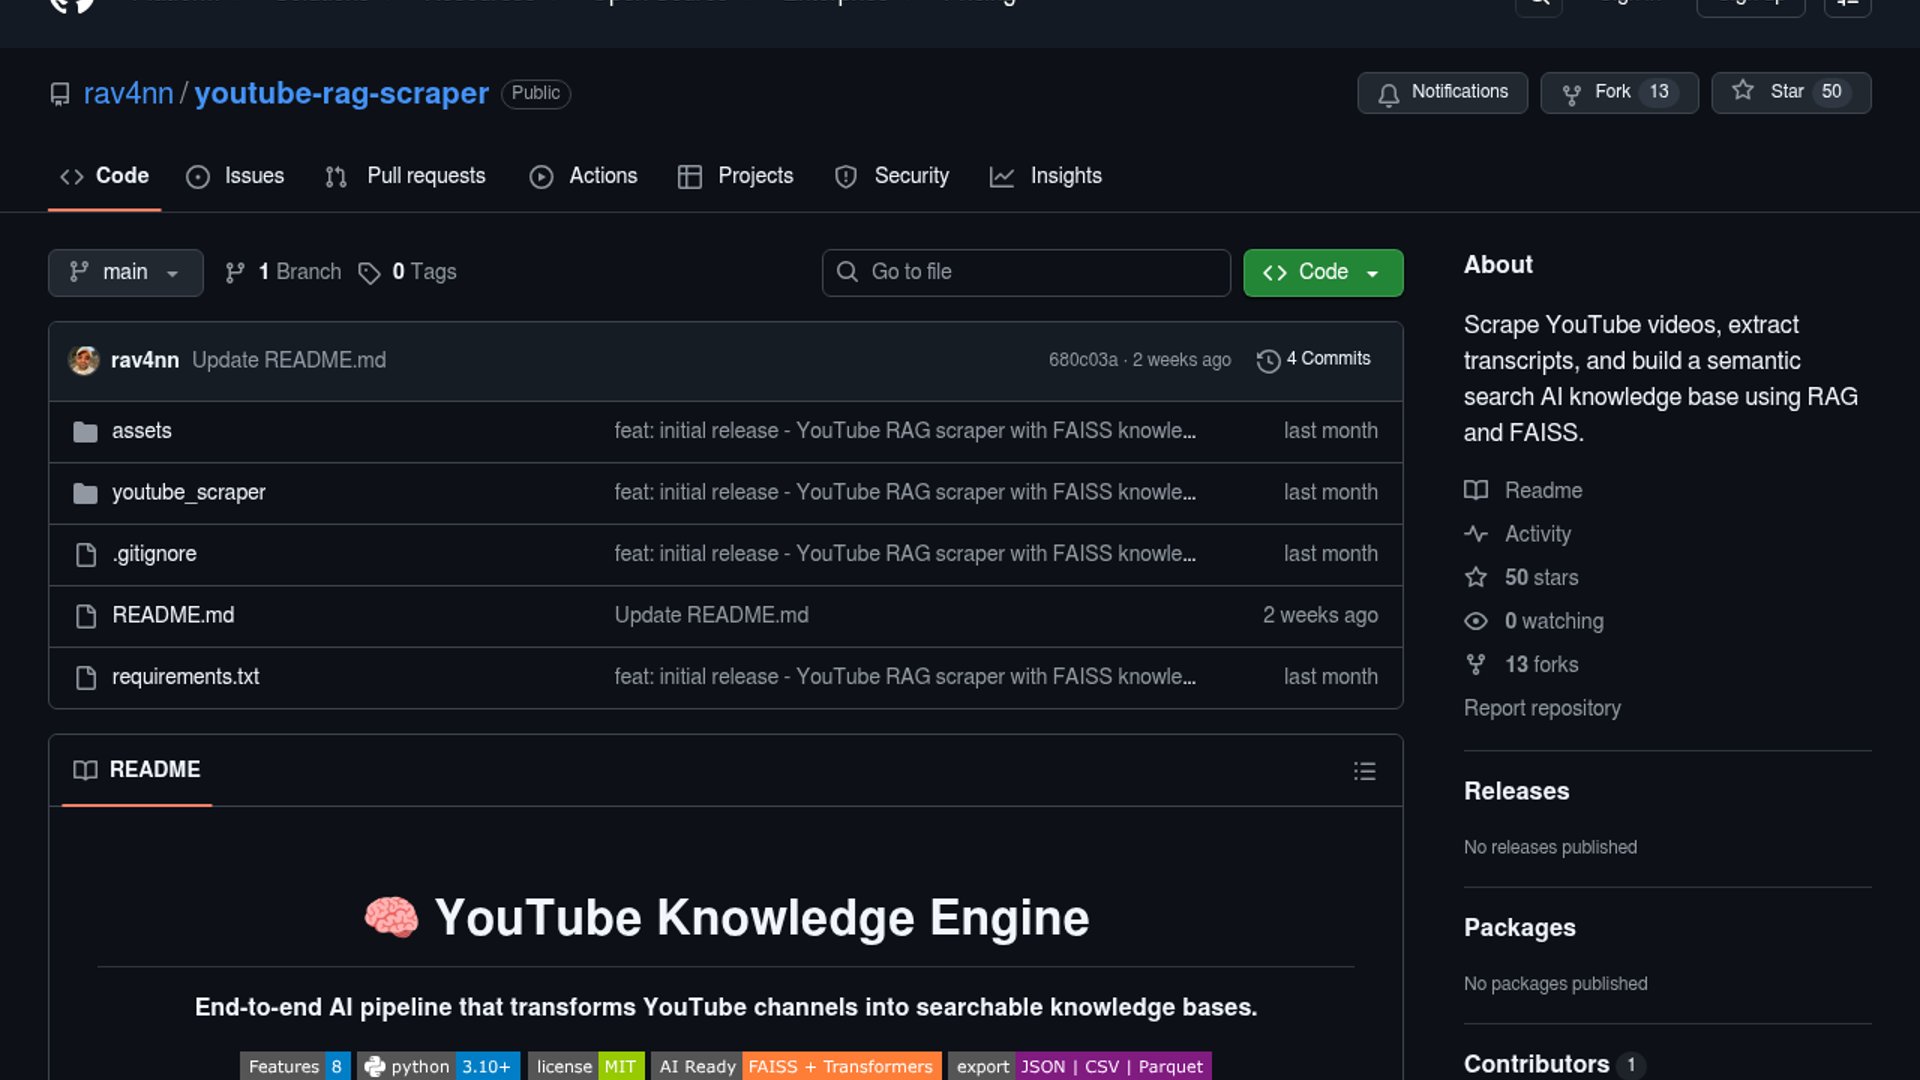Click rav4nn's avatar in the commit row

click(84, 360)
